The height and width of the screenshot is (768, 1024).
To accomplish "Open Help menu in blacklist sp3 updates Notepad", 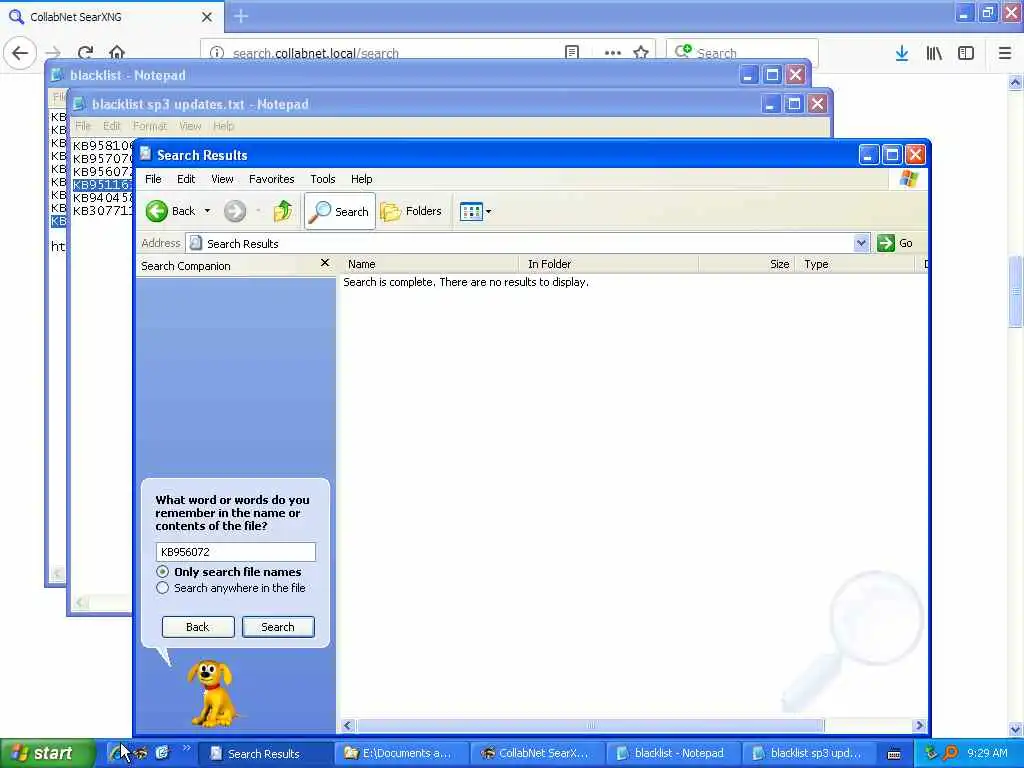I will pyautogui.click(x=223, y=126).
